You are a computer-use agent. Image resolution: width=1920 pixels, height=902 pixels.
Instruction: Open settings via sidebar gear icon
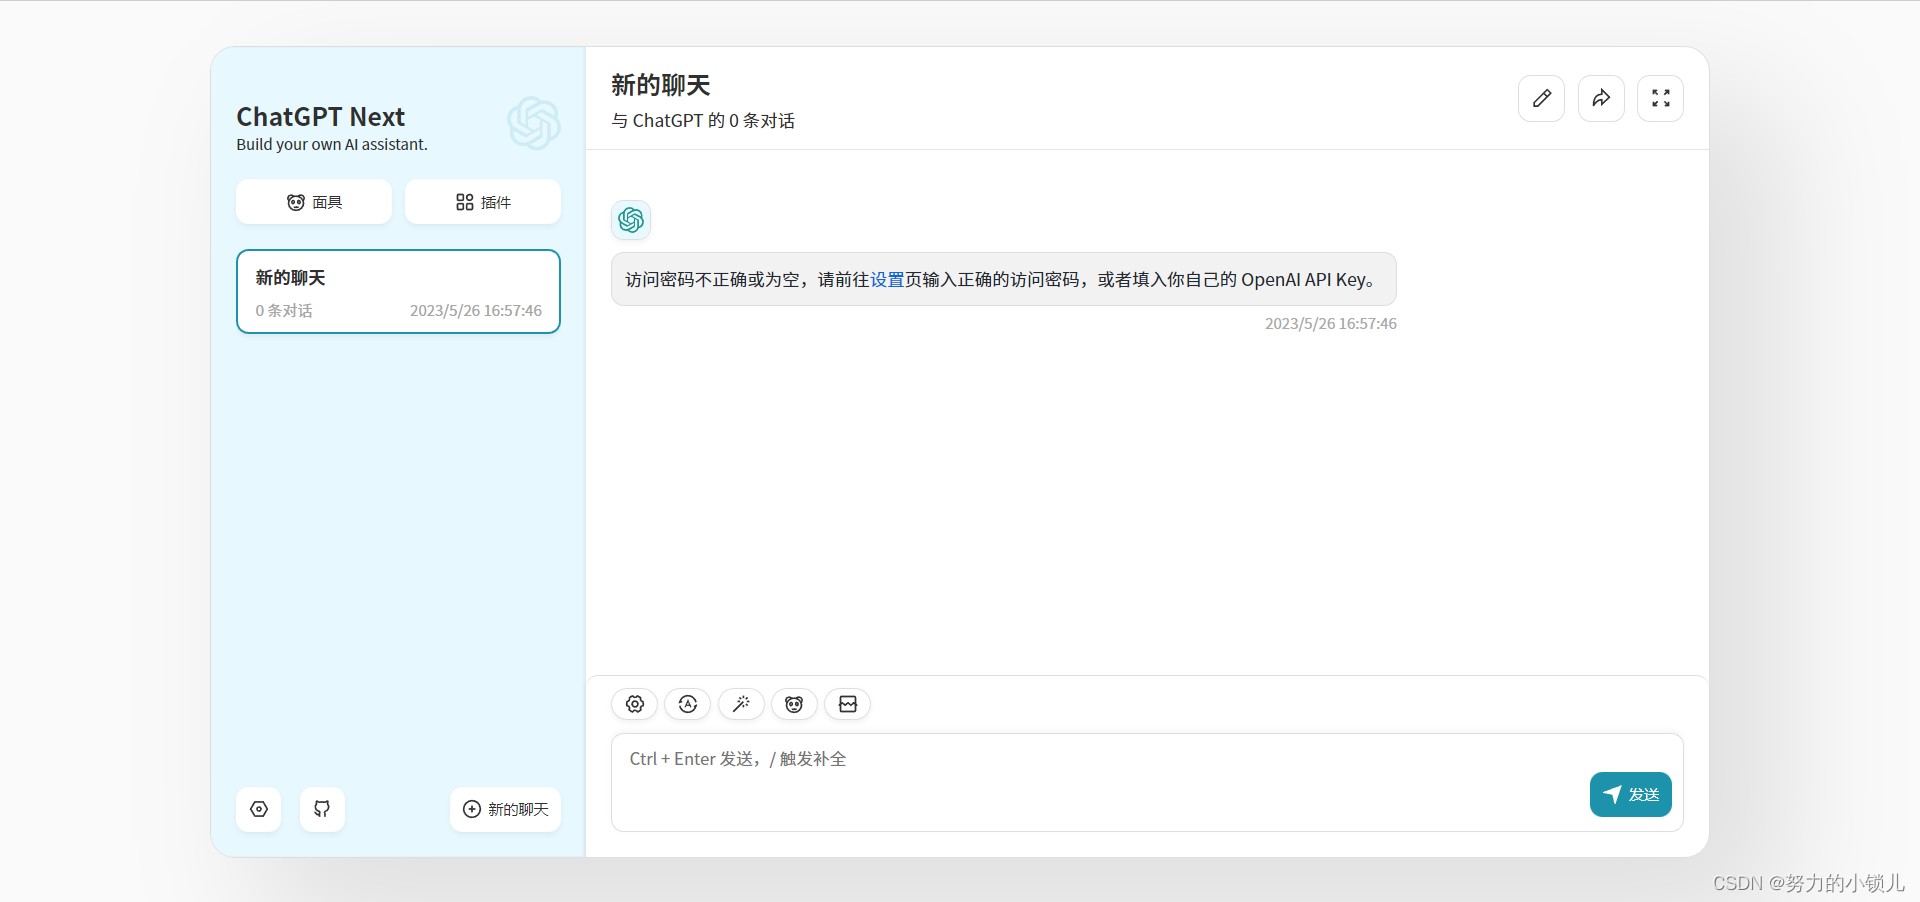(x=259, y=809)
